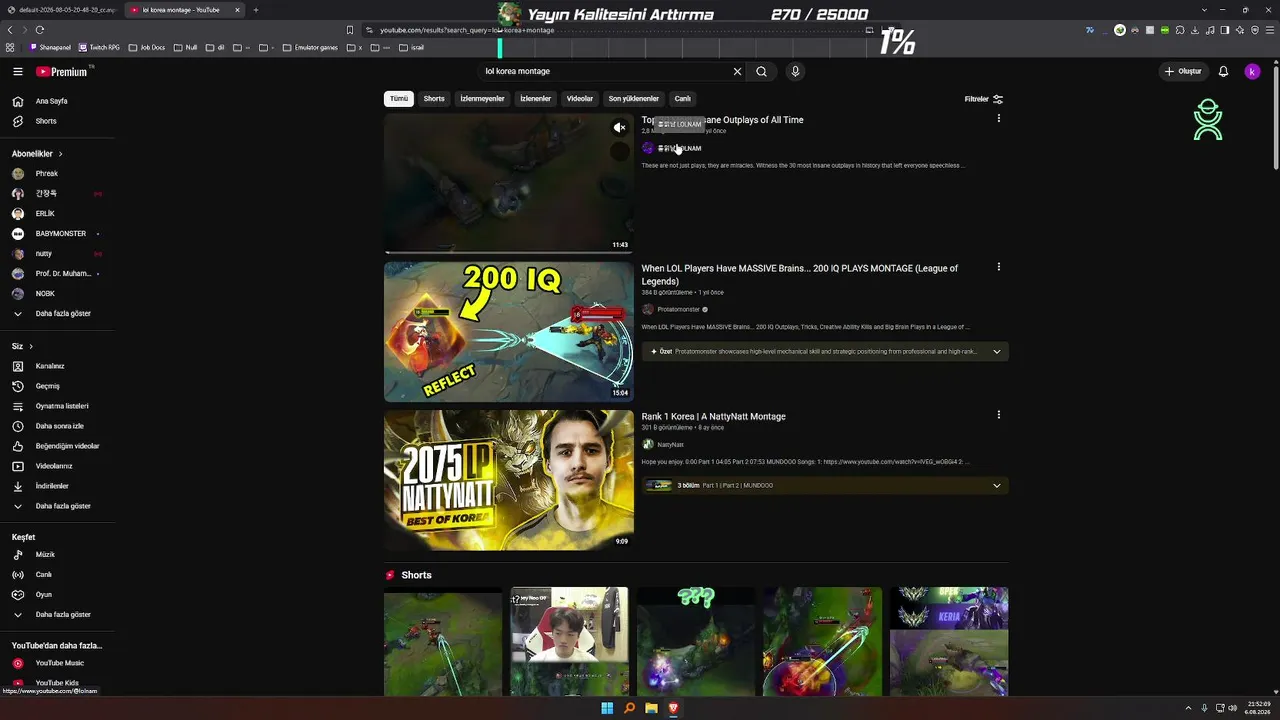Select the Shorts filter chip
The height and width of the screenshot is (720, 1280).
[434, 99]
